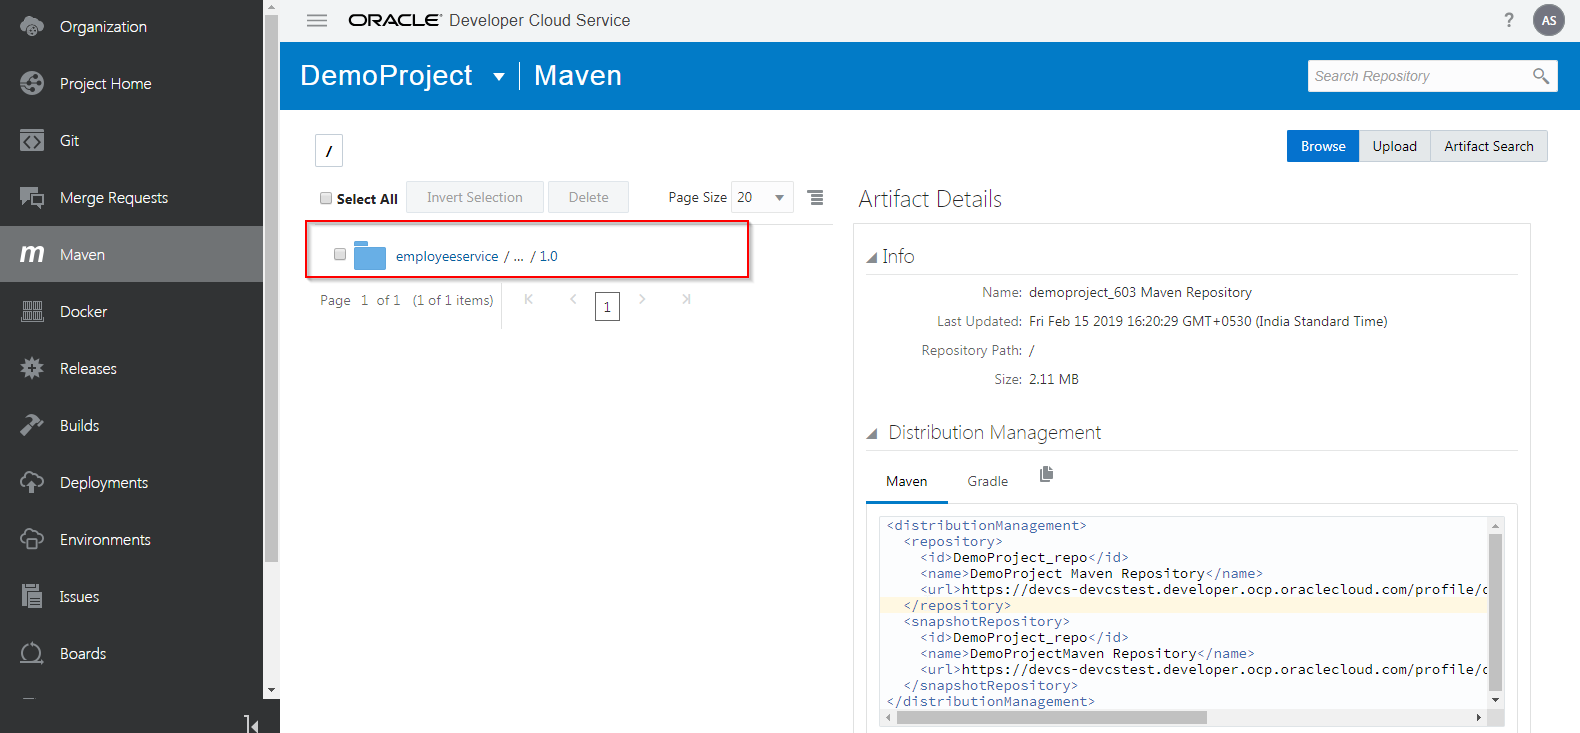
Task: Open Releases from the sidebar
Action: (88, 369)
